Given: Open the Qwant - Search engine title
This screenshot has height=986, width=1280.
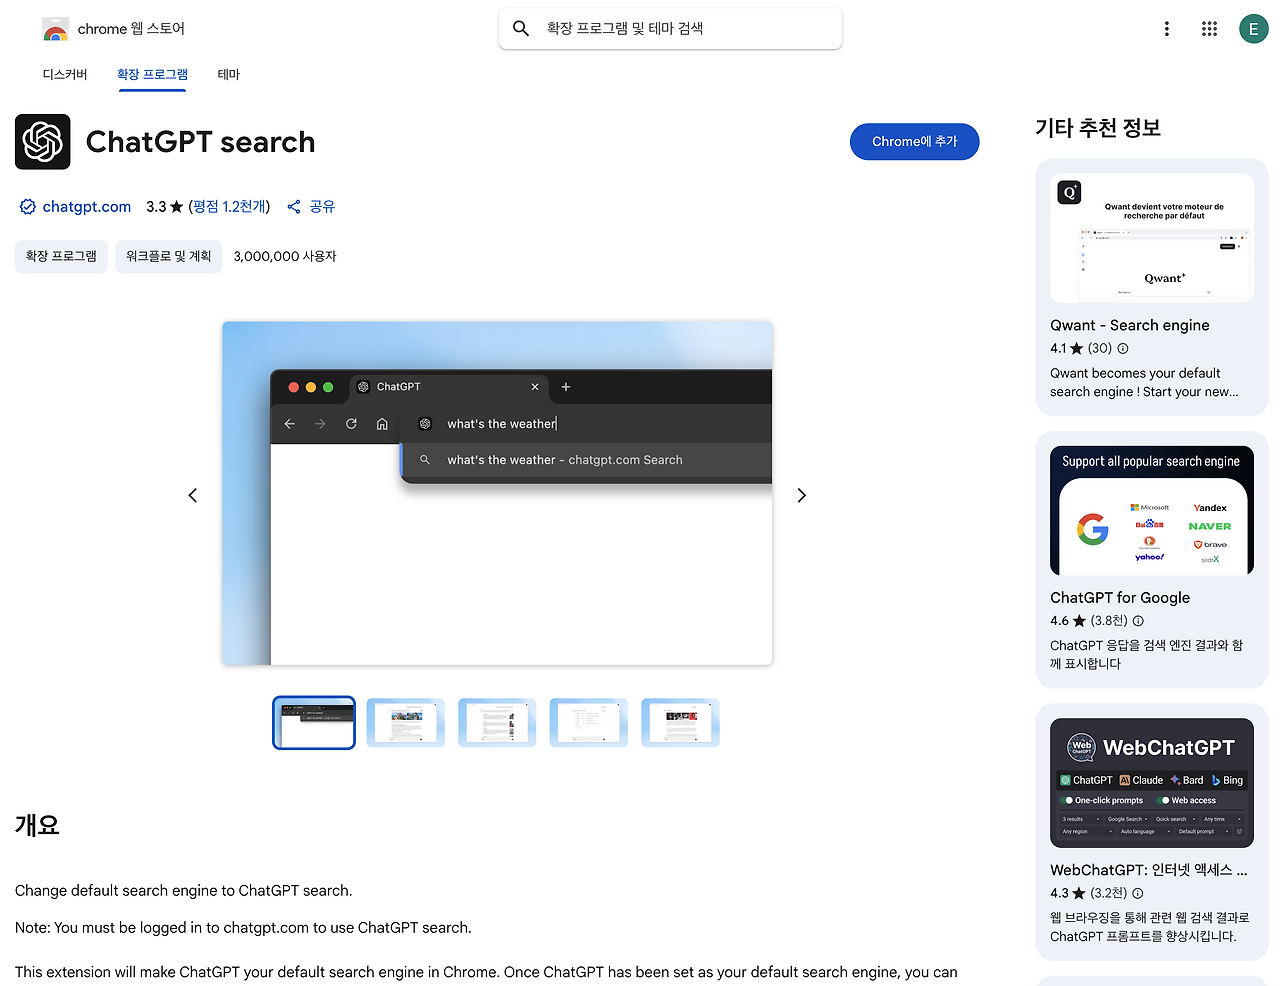Looking at the screenshot, I should click(1130, 326).
